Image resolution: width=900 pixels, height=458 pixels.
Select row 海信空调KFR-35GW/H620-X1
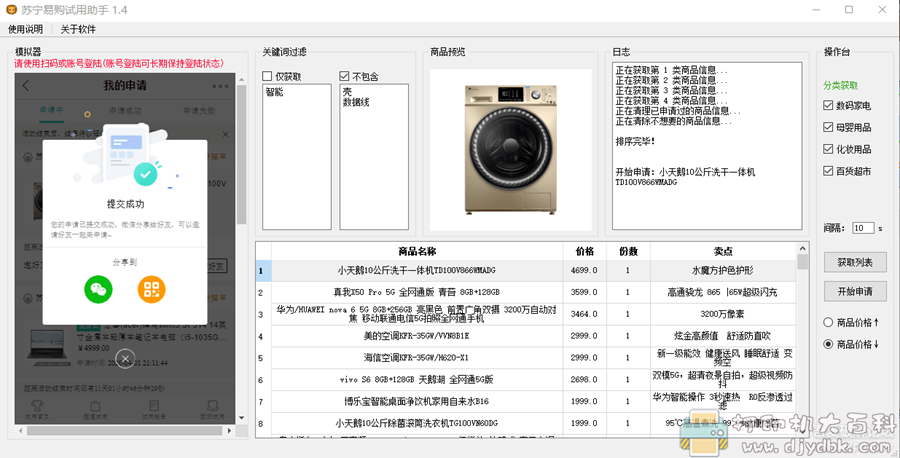417,358
